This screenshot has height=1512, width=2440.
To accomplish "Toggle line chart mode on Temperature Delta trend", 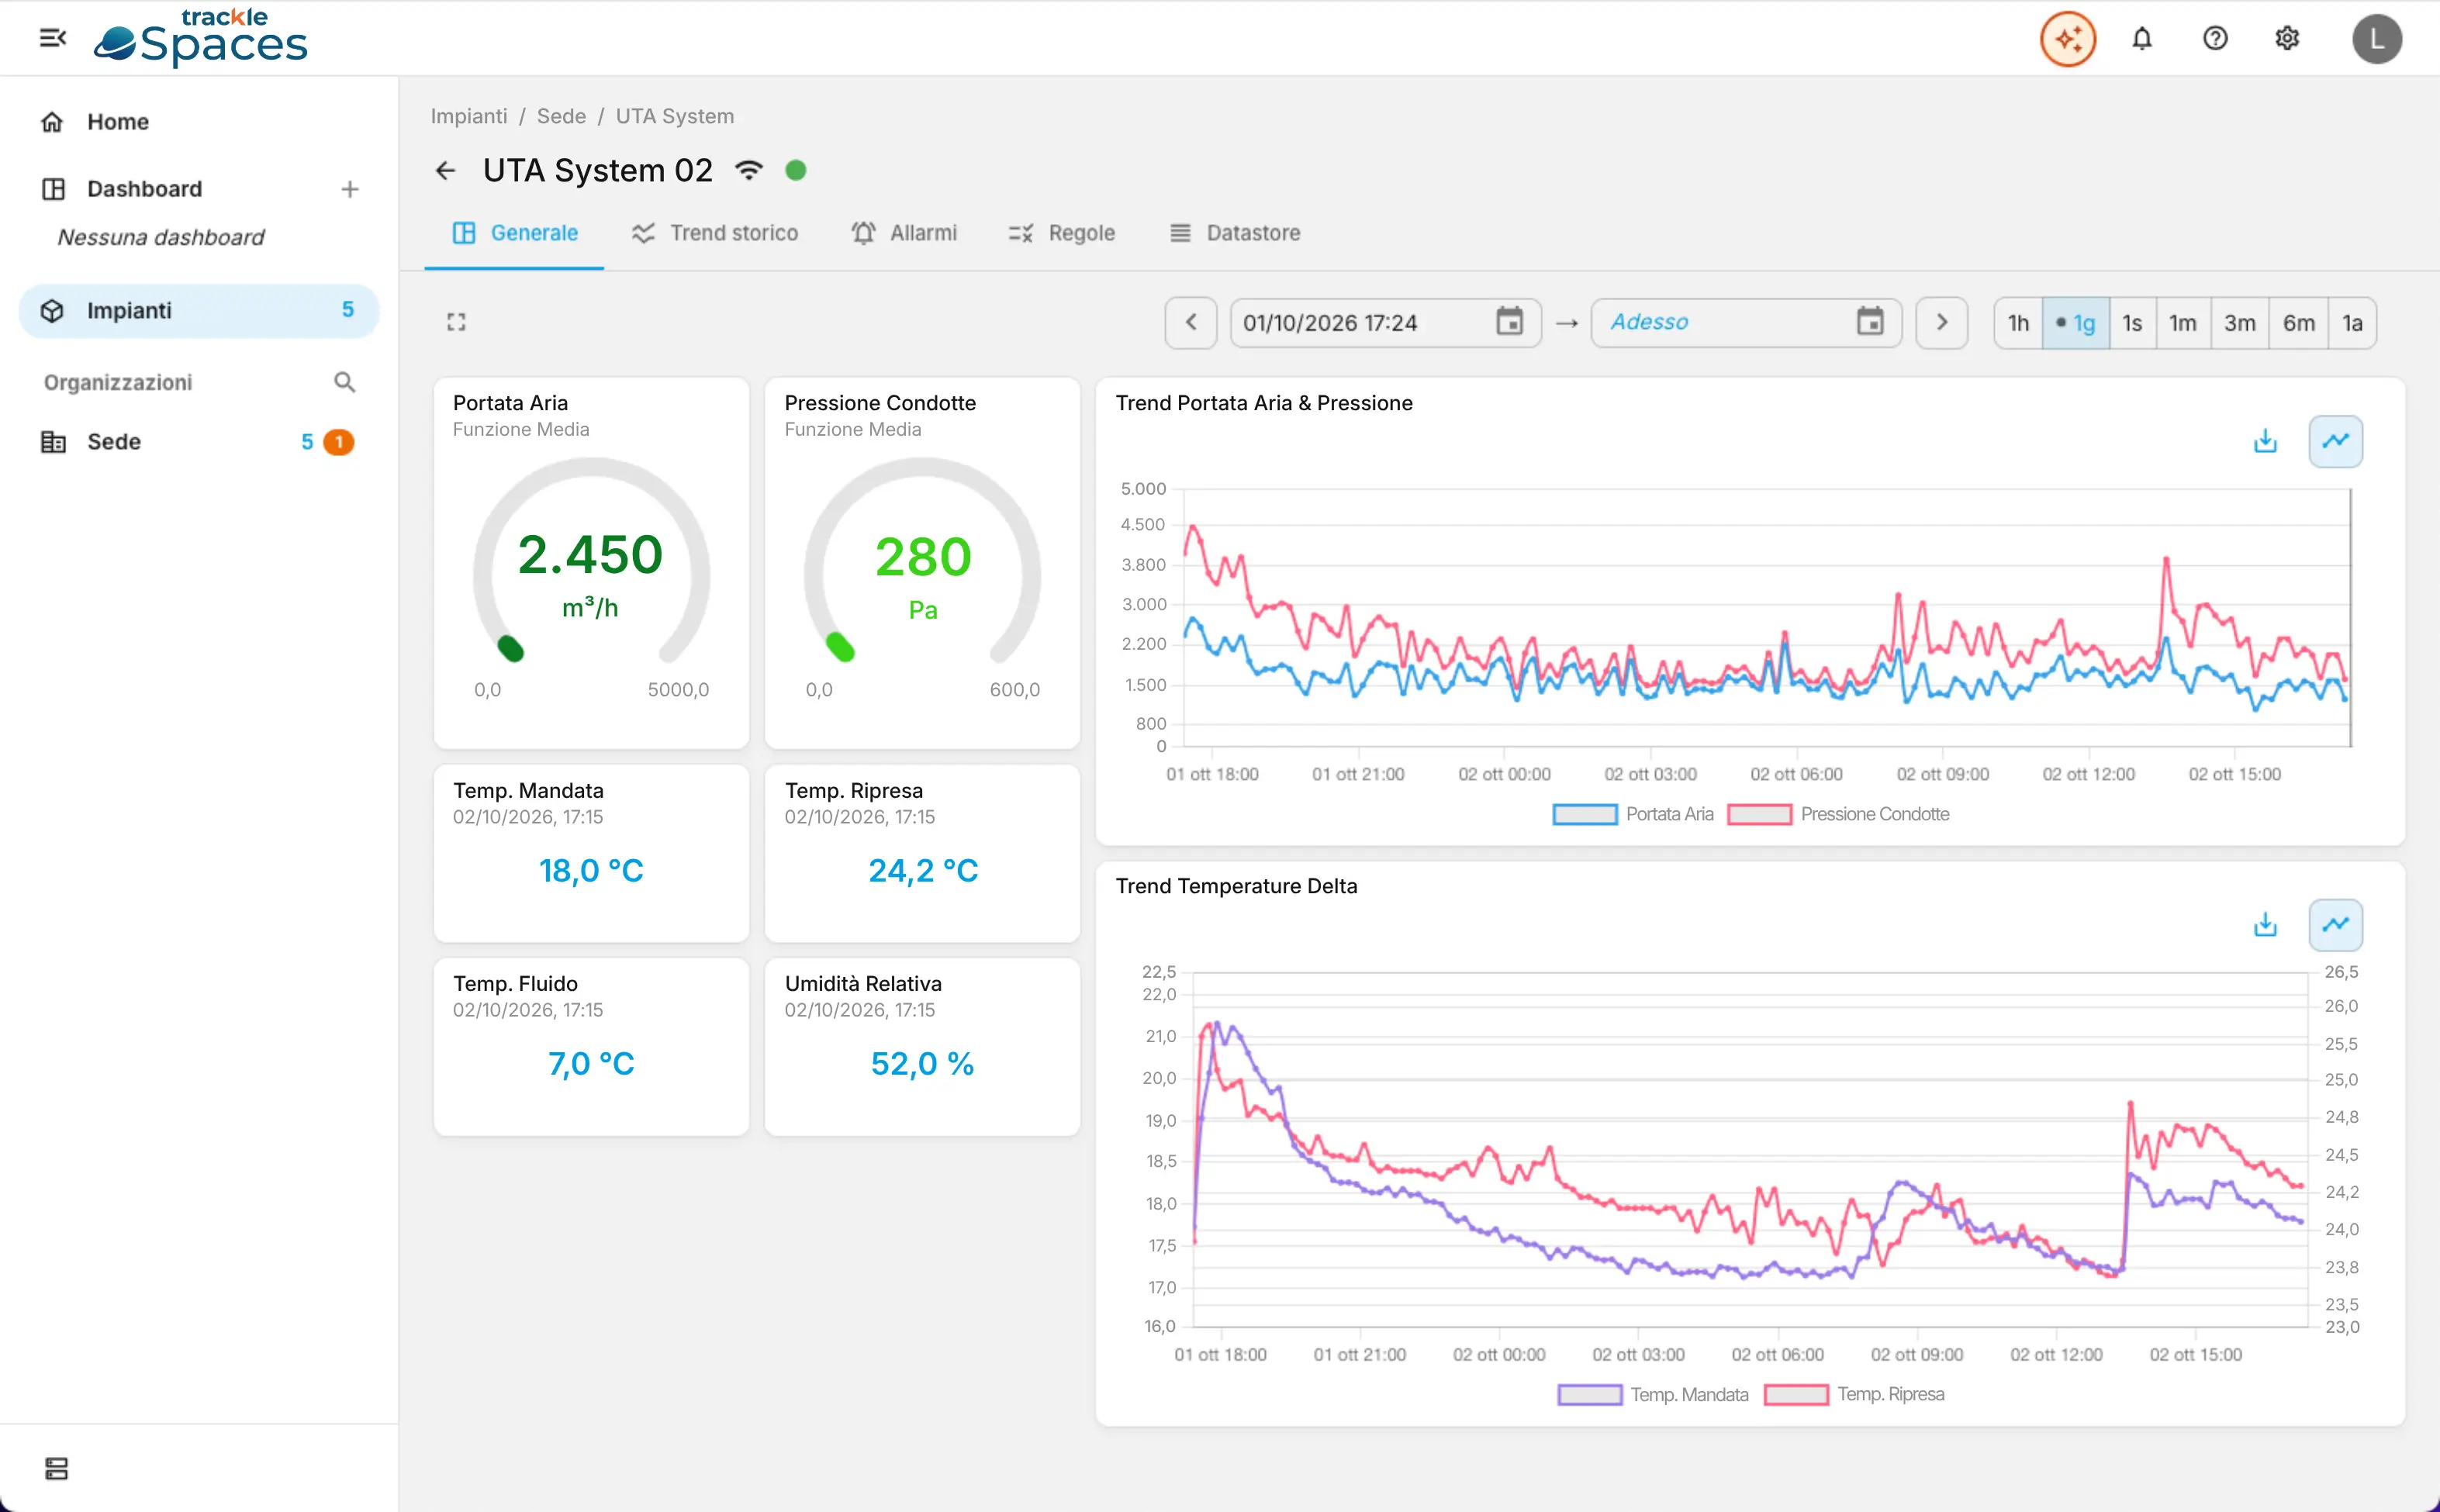I will [x=2335, y=924].
